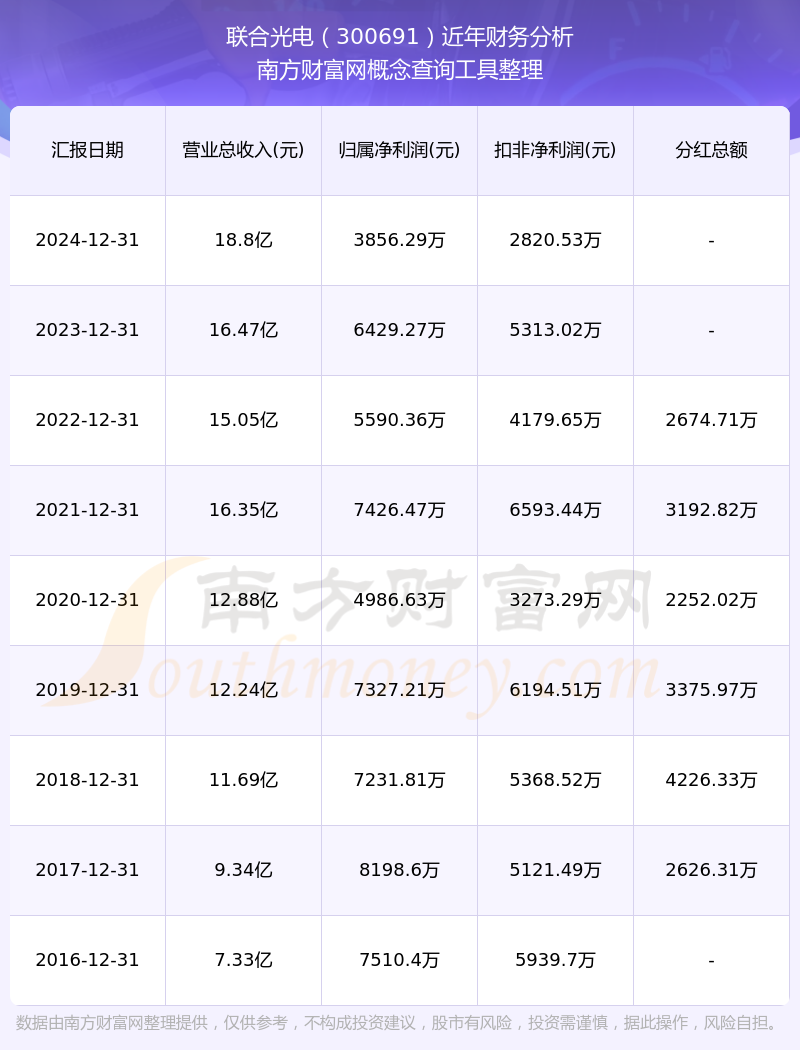Viewport: 800px width, 1050px height.
Task: Click dividend value 3375.97万
Action: tap(711, 690)
